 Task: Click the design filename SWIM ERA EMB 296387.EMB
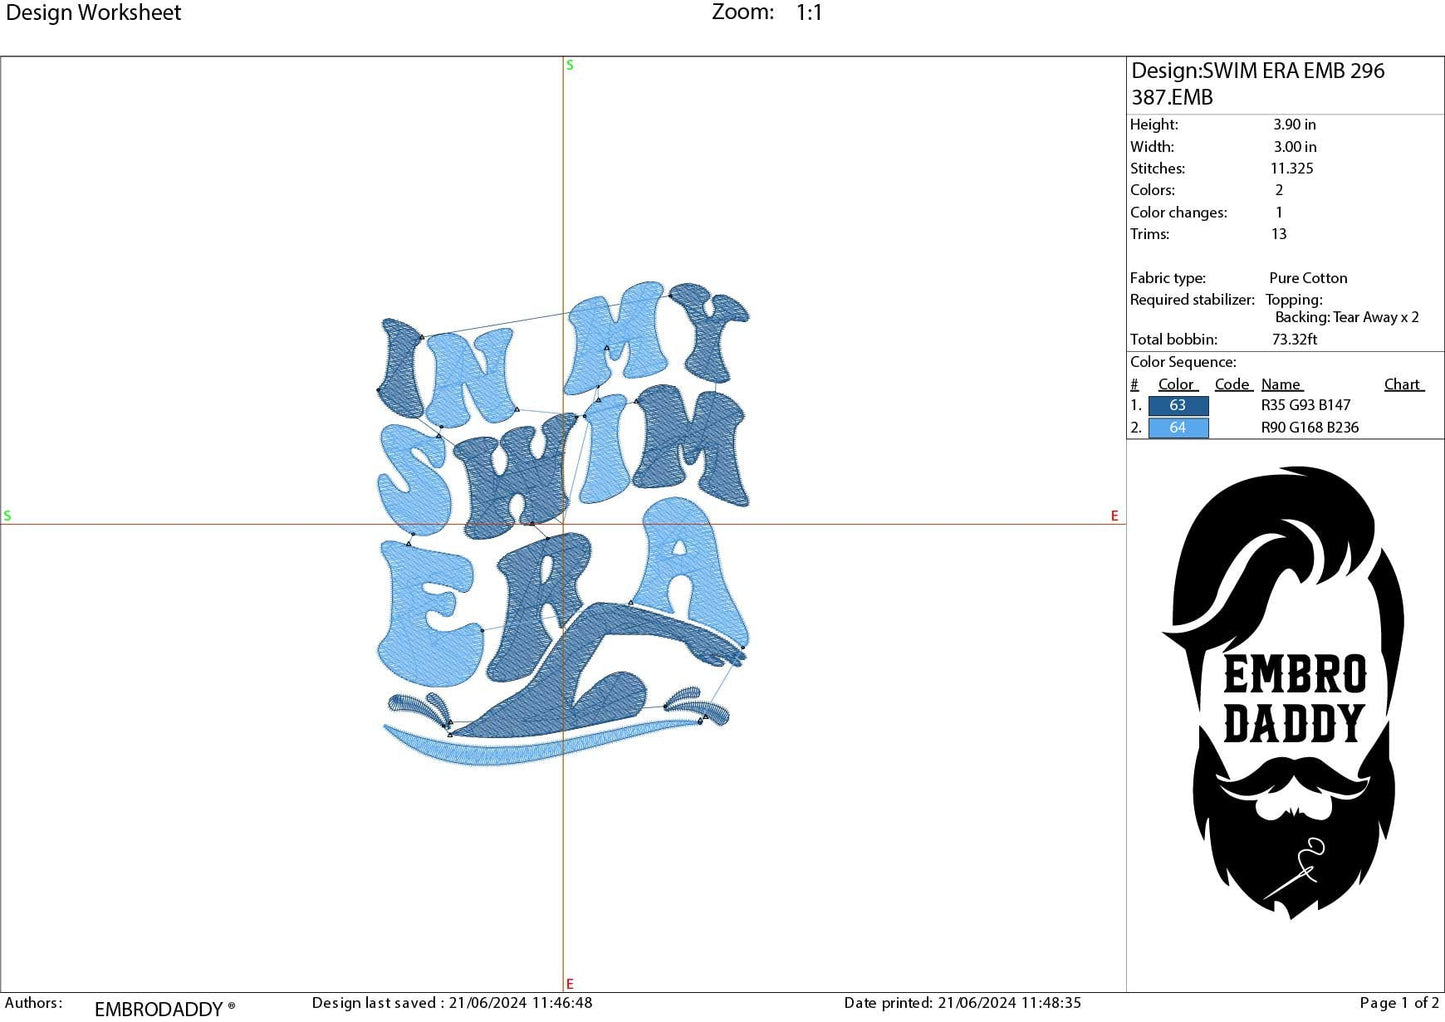(x=1256, y=84)
